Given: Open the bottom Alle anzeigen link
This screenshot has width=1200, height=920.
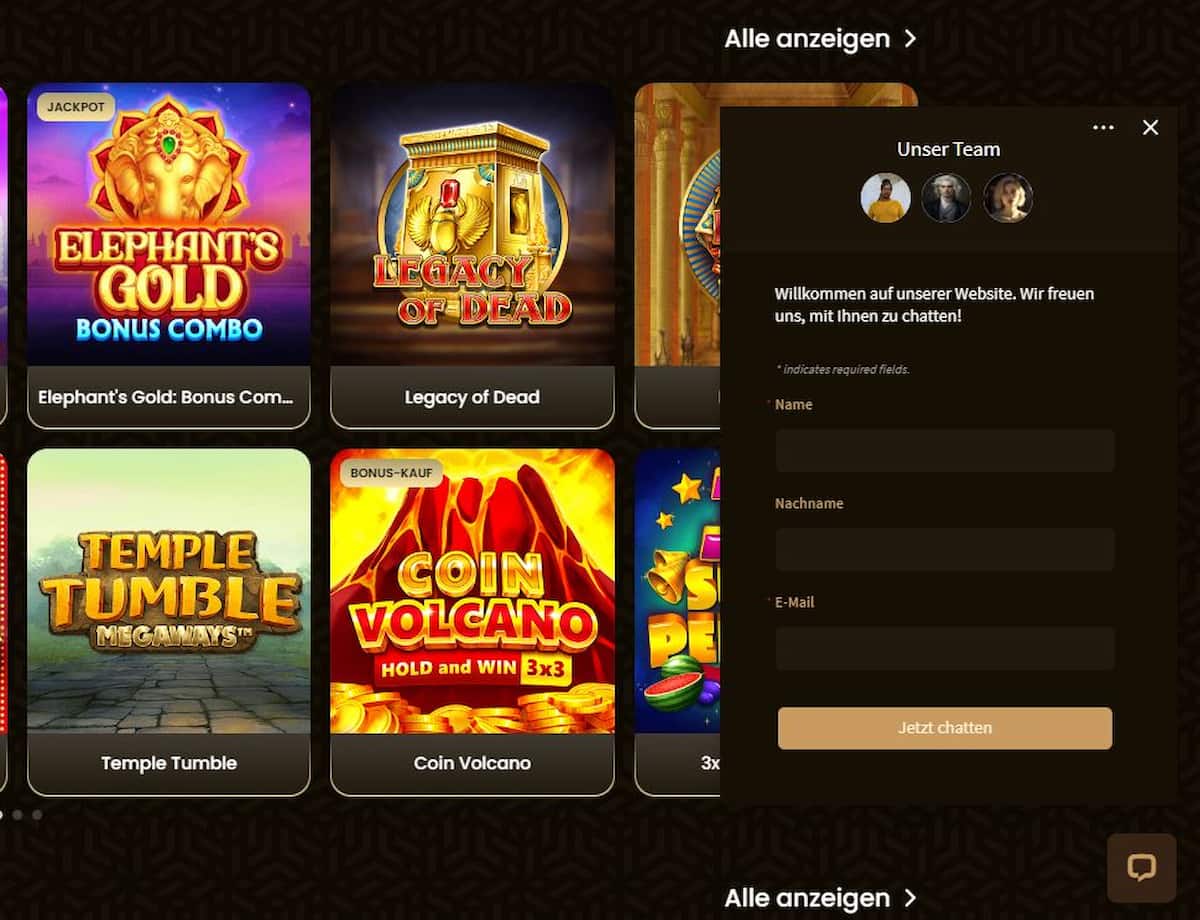Looking at the screenshot, I should 807,898.
